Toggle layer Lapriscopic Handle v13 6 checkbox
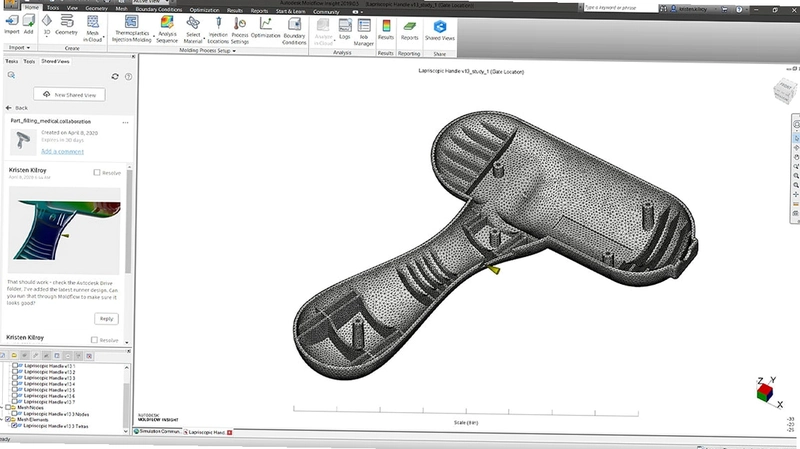This screenshot has height=449, width=800. (14, 395)
